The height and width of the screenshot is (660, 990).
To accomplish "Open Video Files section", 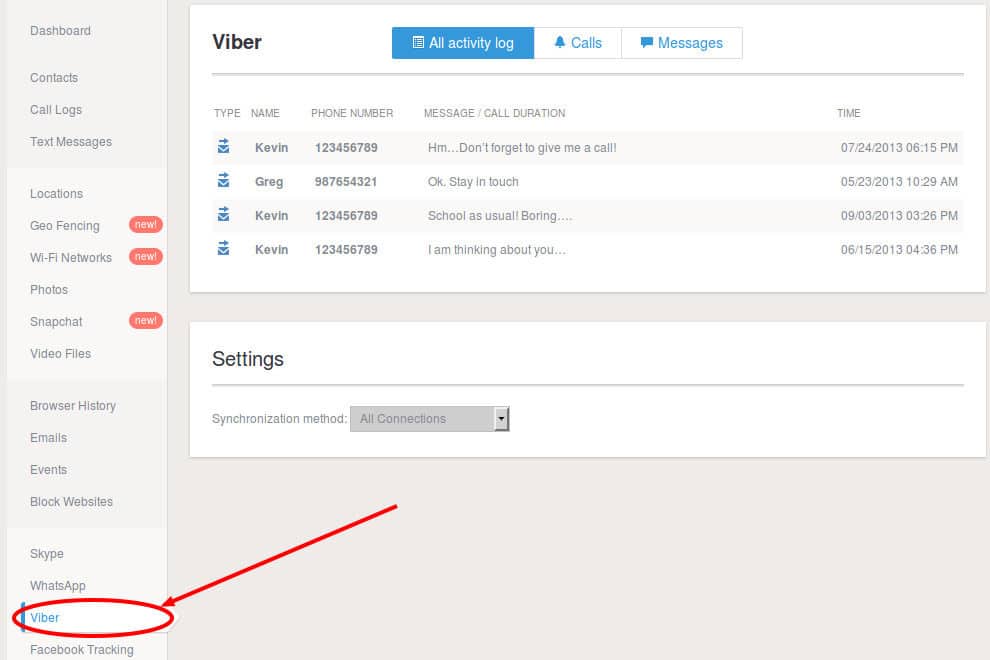I will 61,354.
